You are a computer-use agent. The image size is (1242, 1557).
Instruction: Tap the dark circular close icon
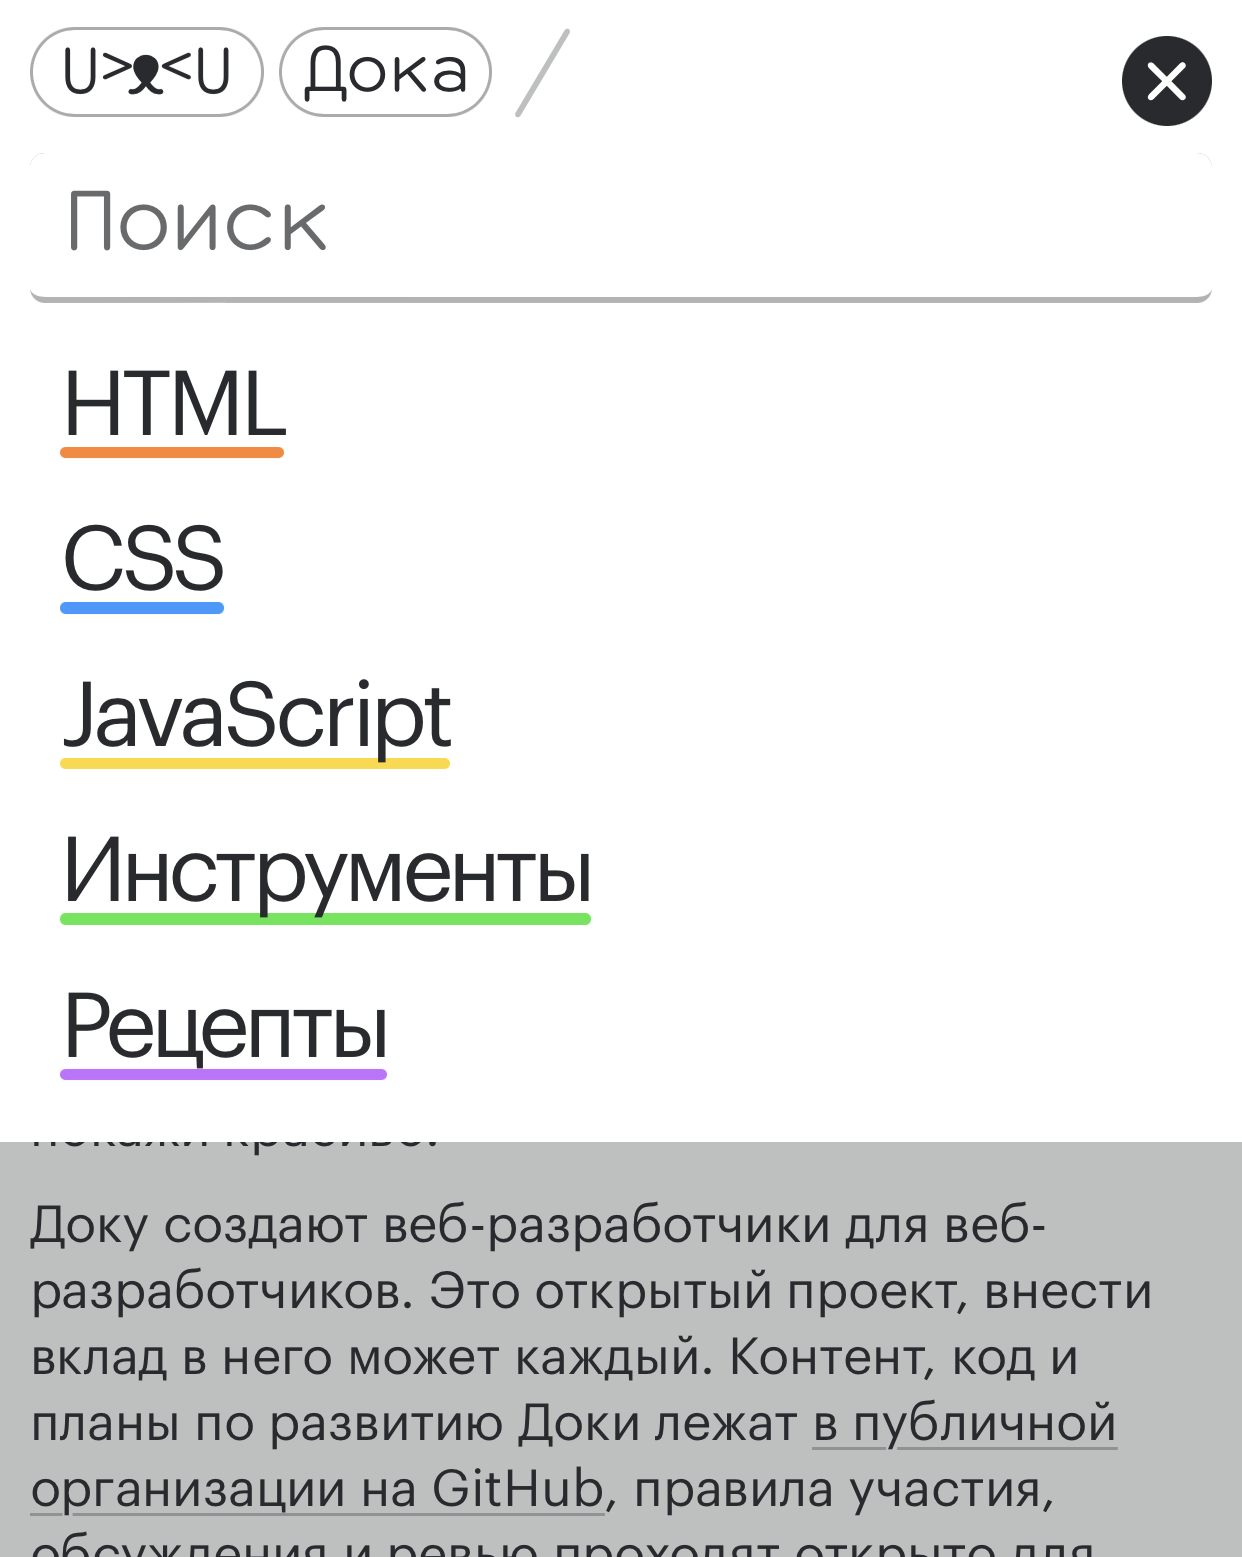click(1166, 81)
